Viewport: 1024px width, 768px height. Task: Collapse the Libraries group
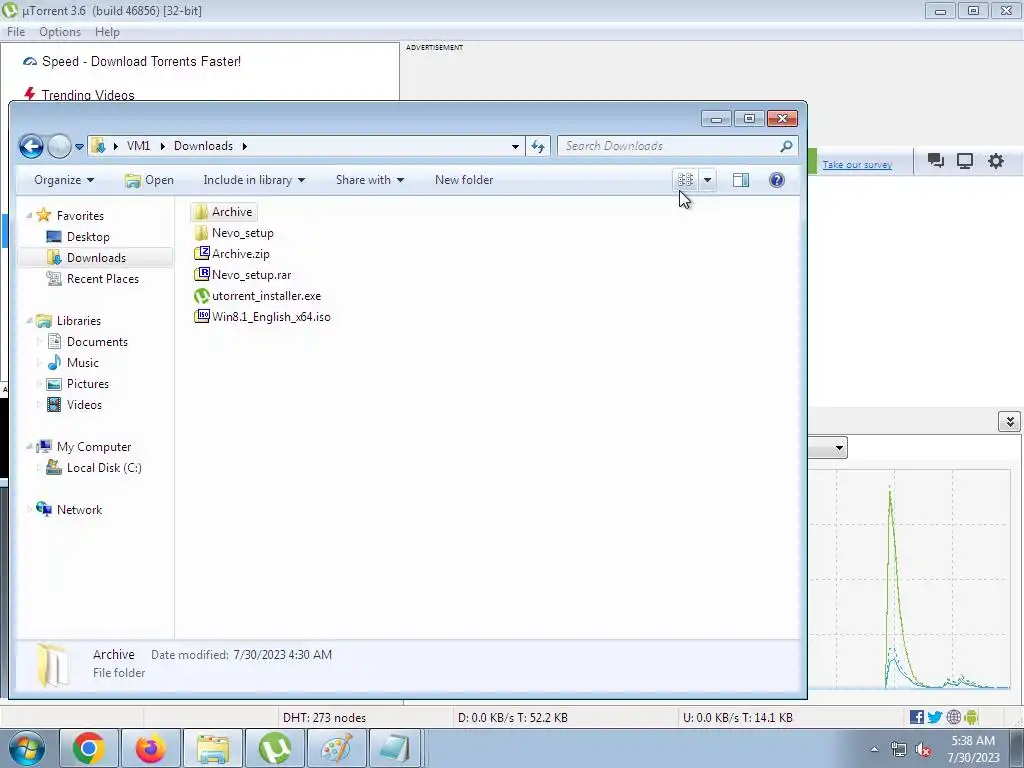click(x=29, y=321)
